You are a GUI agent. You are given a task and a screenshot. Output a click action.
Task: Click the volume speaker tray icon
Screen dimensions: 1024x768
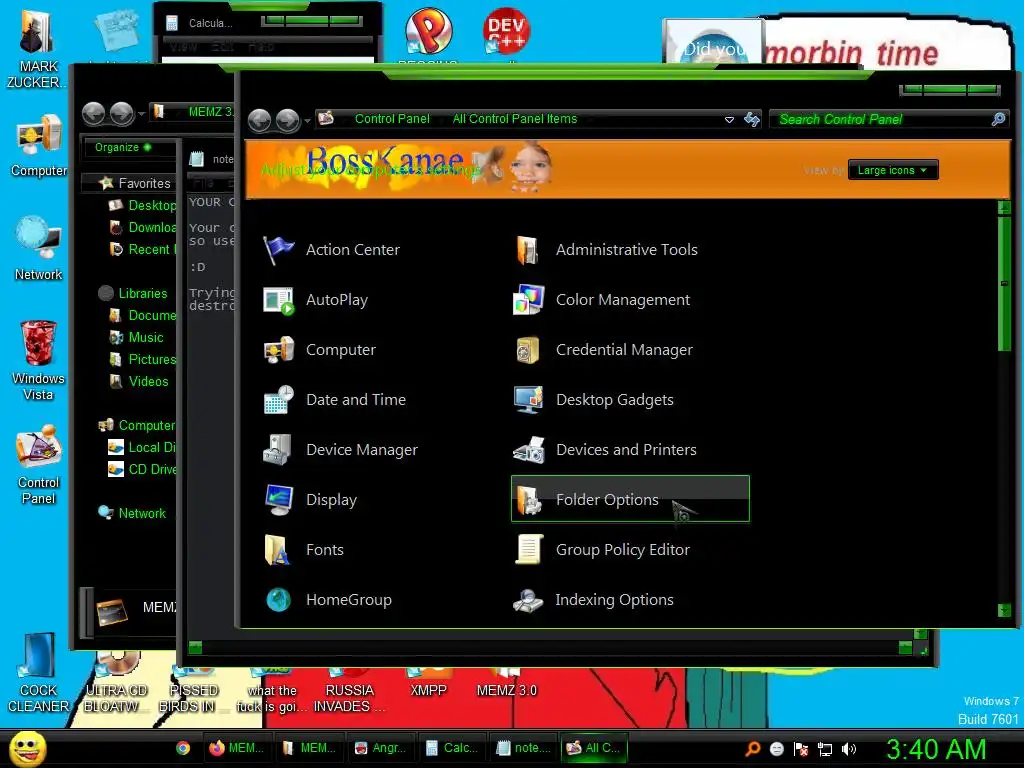(x=848, y=749)
